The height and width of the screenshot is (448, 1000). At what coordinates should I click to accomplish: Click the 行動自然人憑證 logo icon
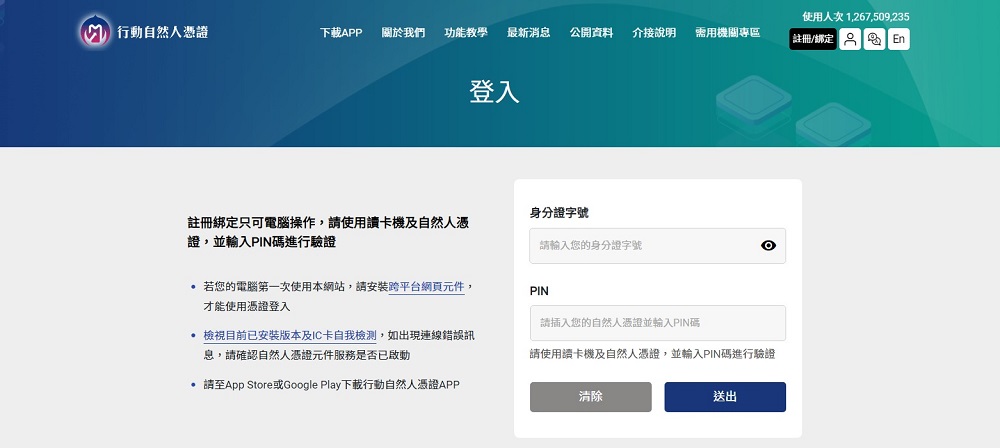[x=96, y=32]
